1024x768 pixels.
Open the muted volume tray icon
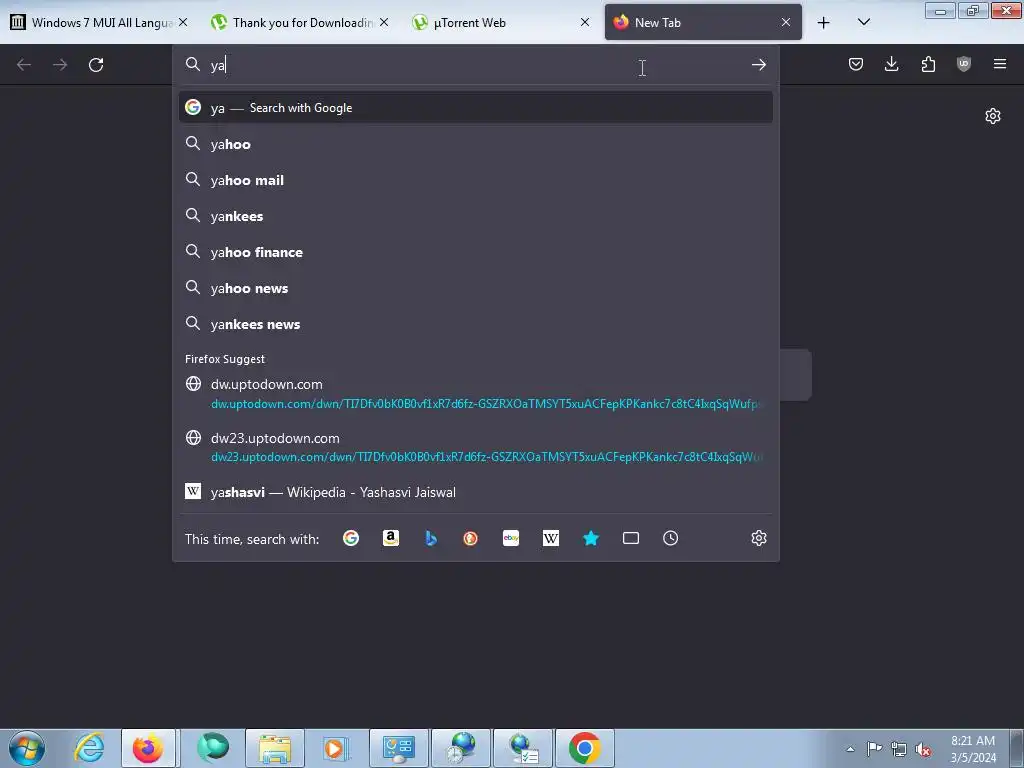[x=923, y=749]
